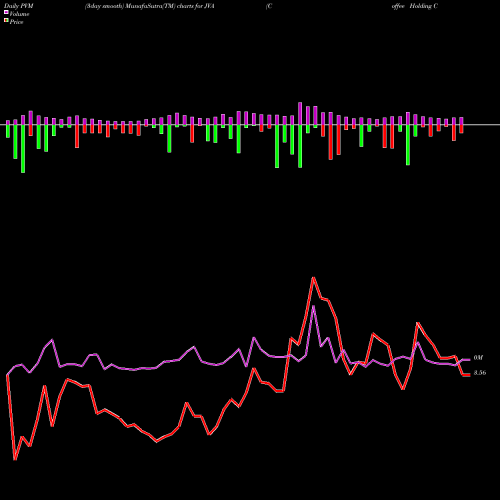This screenshot has height=500, width=500.
Task: Click the Volume legend color swatch
Action: click(x=6, y=12)
